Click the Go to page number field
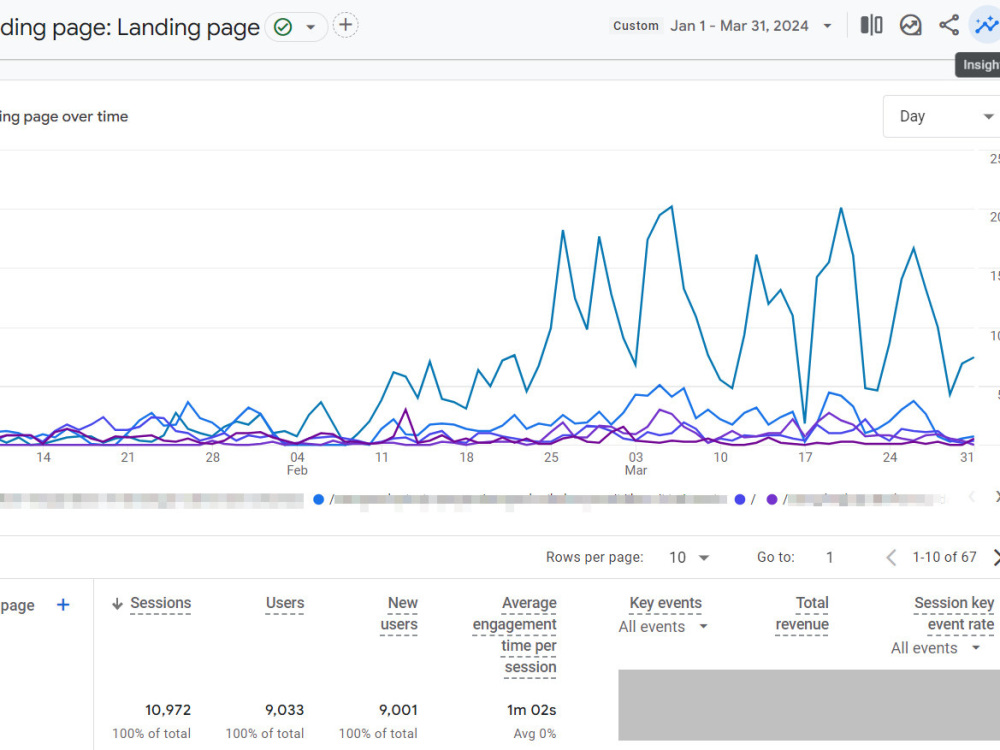This screenshot has width=1000, height=750. [829, 557]
